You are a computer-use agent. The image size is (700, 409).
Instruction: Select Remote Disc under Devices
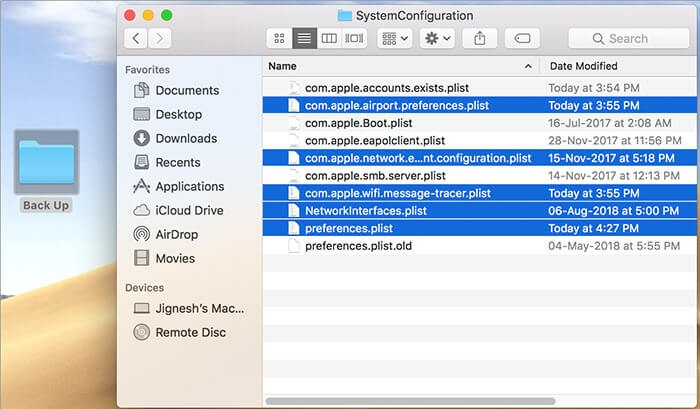pyautogui.click(x=179, y=332)
